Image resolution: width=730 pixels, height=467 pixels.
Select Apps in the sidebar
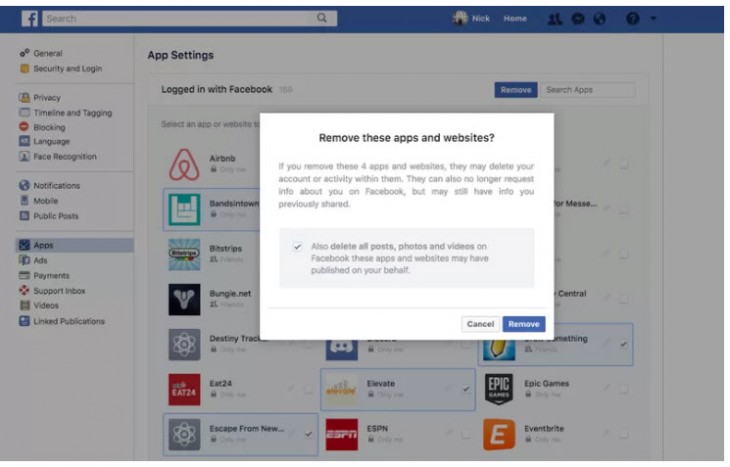click(74, 245)
